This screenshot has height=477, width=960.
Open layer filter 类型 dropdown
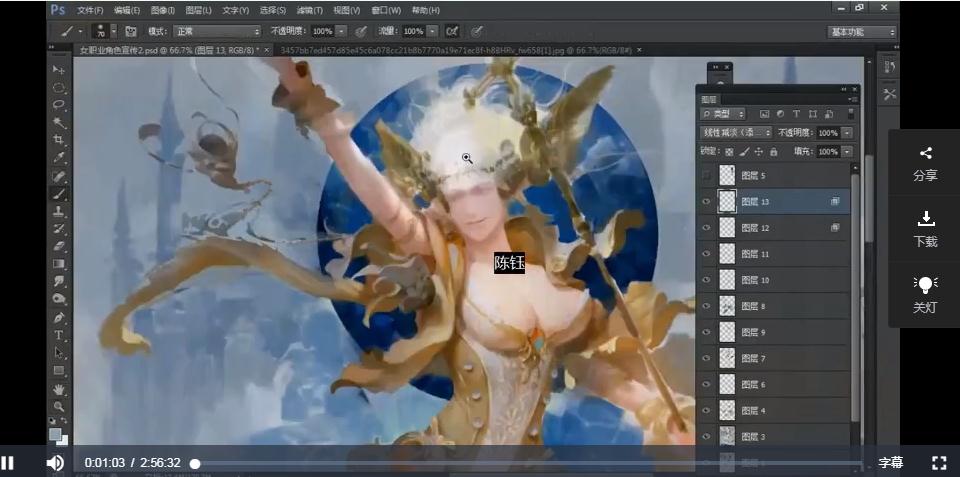point(723,114)
